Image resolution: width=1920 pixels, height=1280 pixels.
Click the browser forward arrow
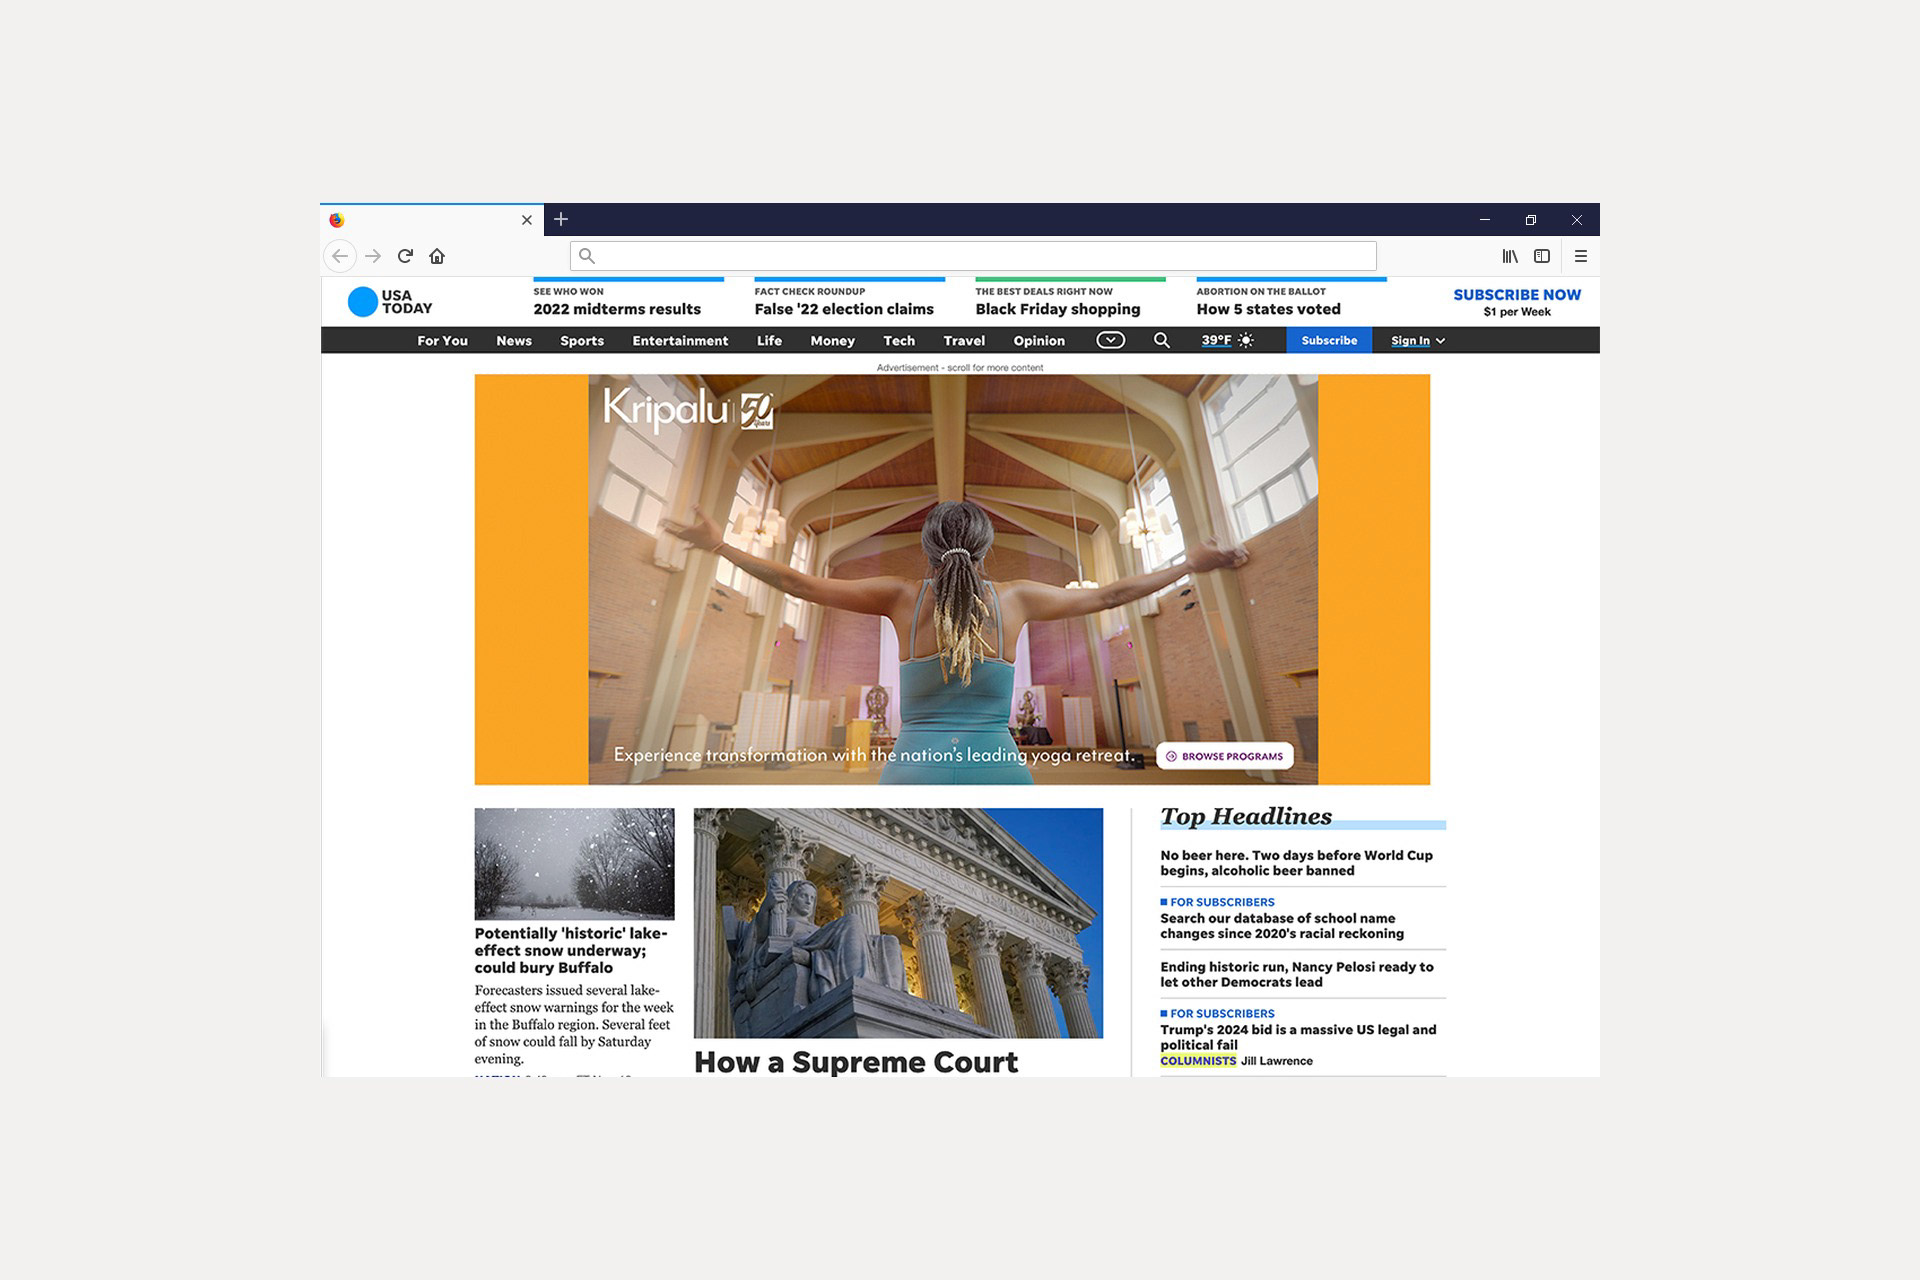pyautogui.click(x=373, y=256)
